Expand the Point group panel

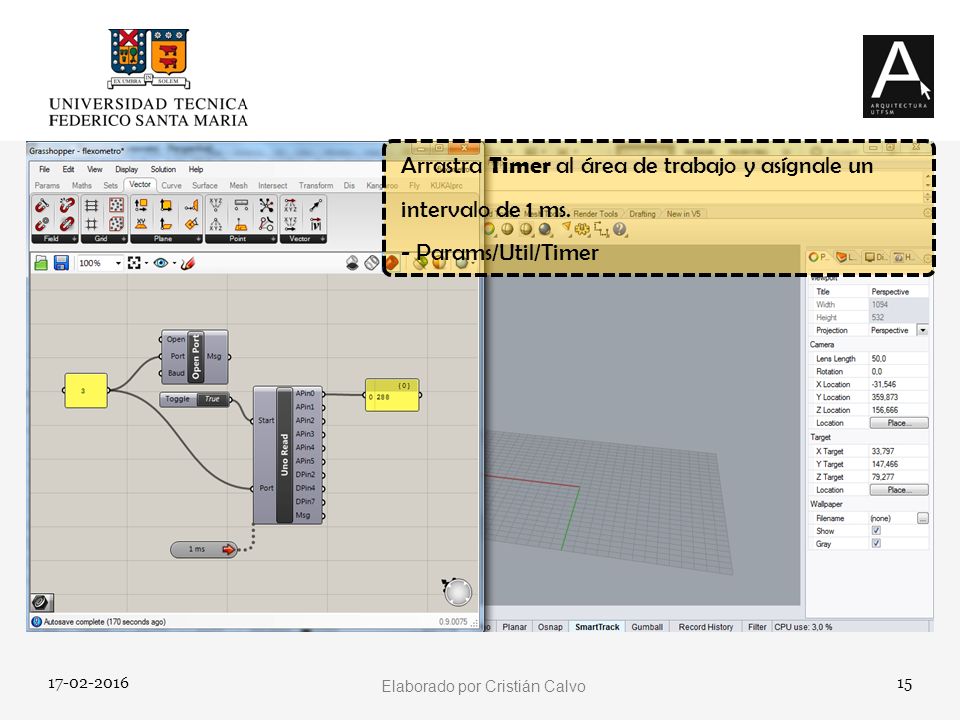coord(273,239)
